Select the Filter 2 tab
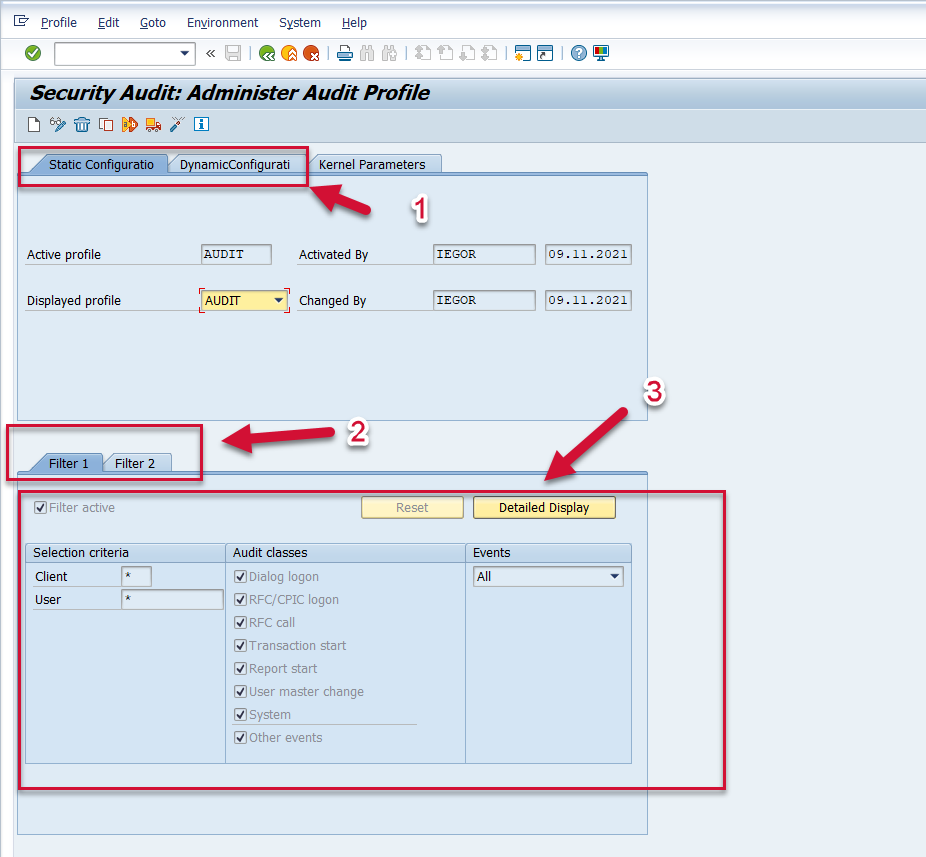Image resolution: width=926 pixels, height=857 pixels. coord(135,463)
